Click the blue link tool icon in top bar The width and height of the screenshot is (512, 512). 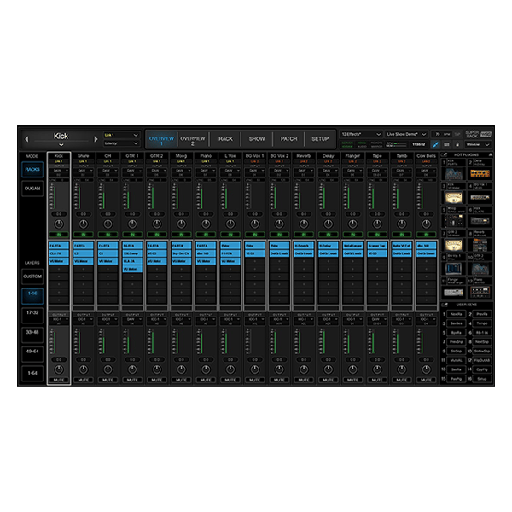[x=436, y=145]
